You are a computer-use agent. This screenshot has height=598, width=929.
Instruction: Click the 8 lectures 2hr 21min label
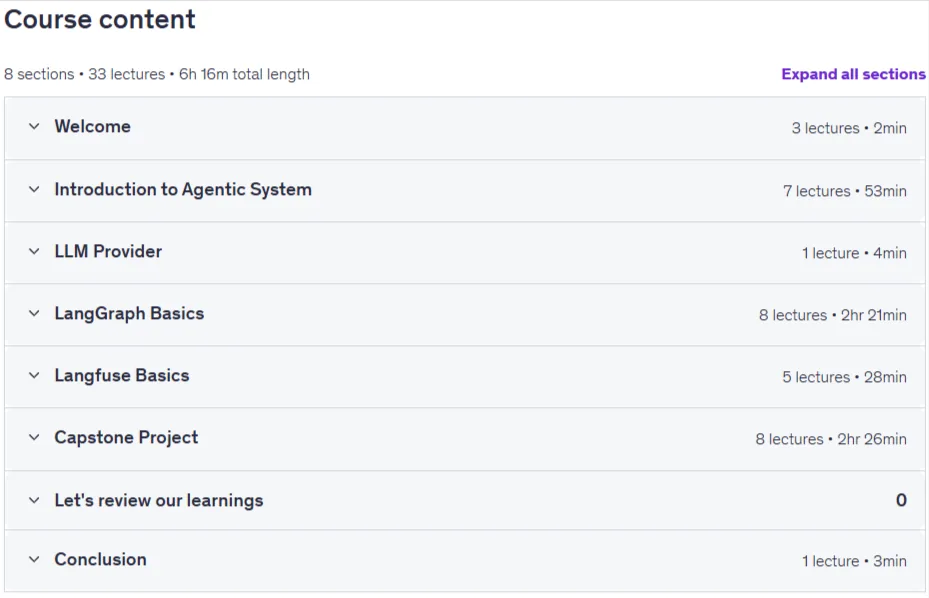click(x=832, y=315)
